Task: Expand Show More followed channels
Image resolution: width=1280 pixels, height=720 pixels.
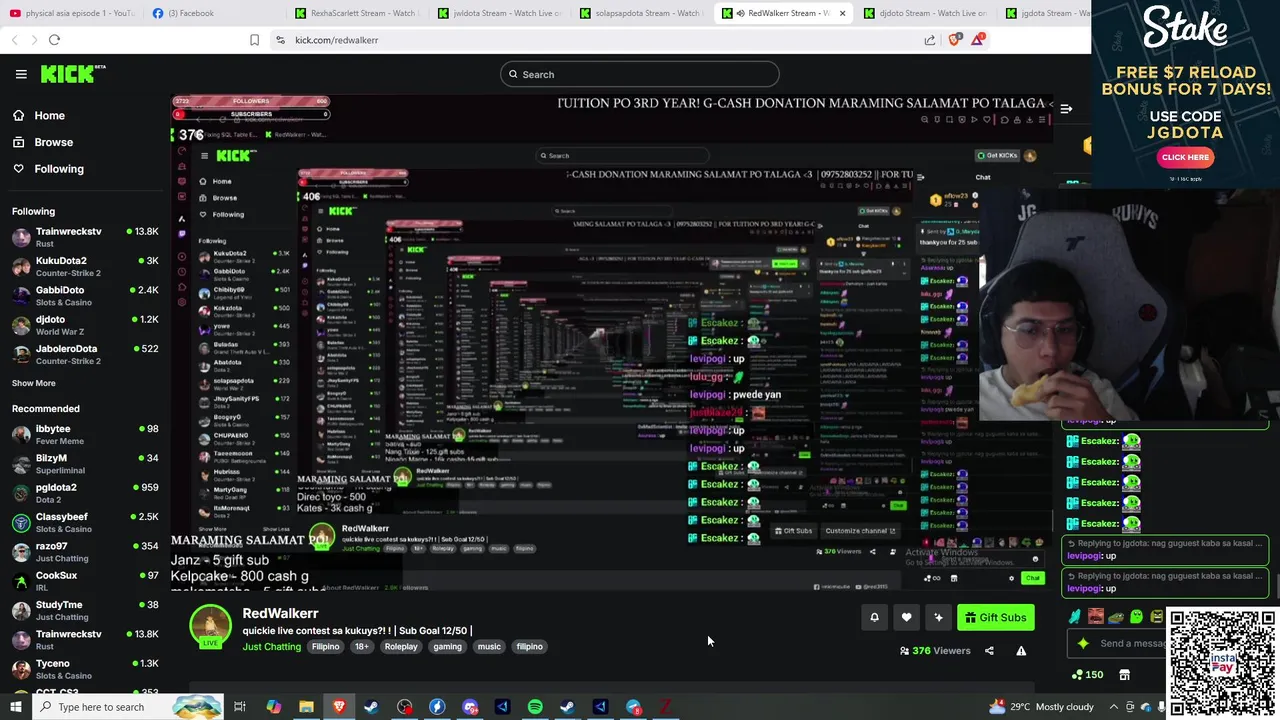Action: [x=34, y=383]
